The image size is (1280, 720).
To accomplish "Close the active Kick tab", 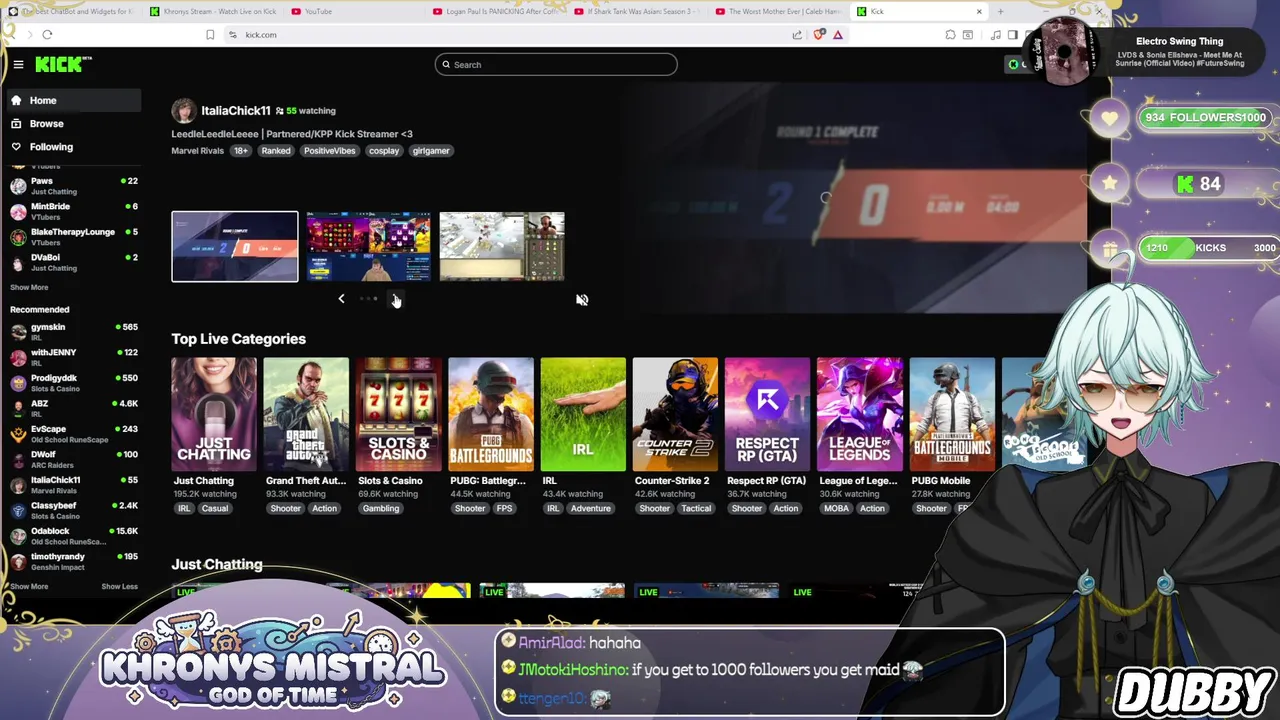I will click(979, 11).
